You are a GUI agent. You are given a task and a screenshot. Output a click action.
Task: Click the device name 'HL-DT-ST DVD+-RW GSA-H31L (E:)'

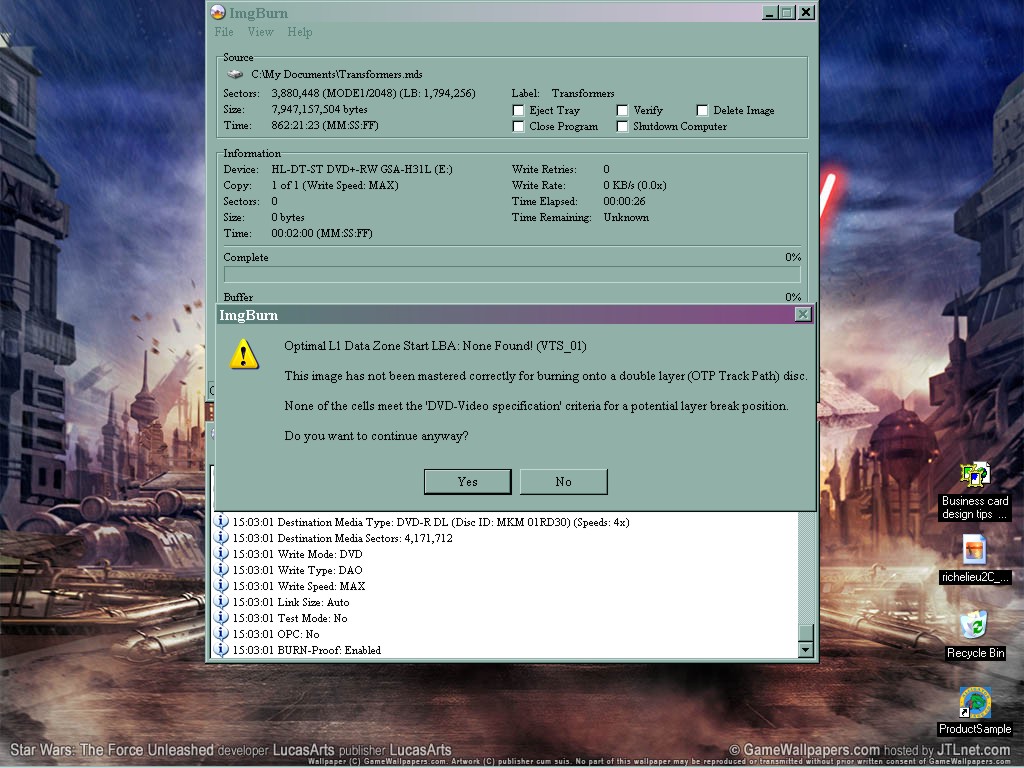tap(362, 169)
